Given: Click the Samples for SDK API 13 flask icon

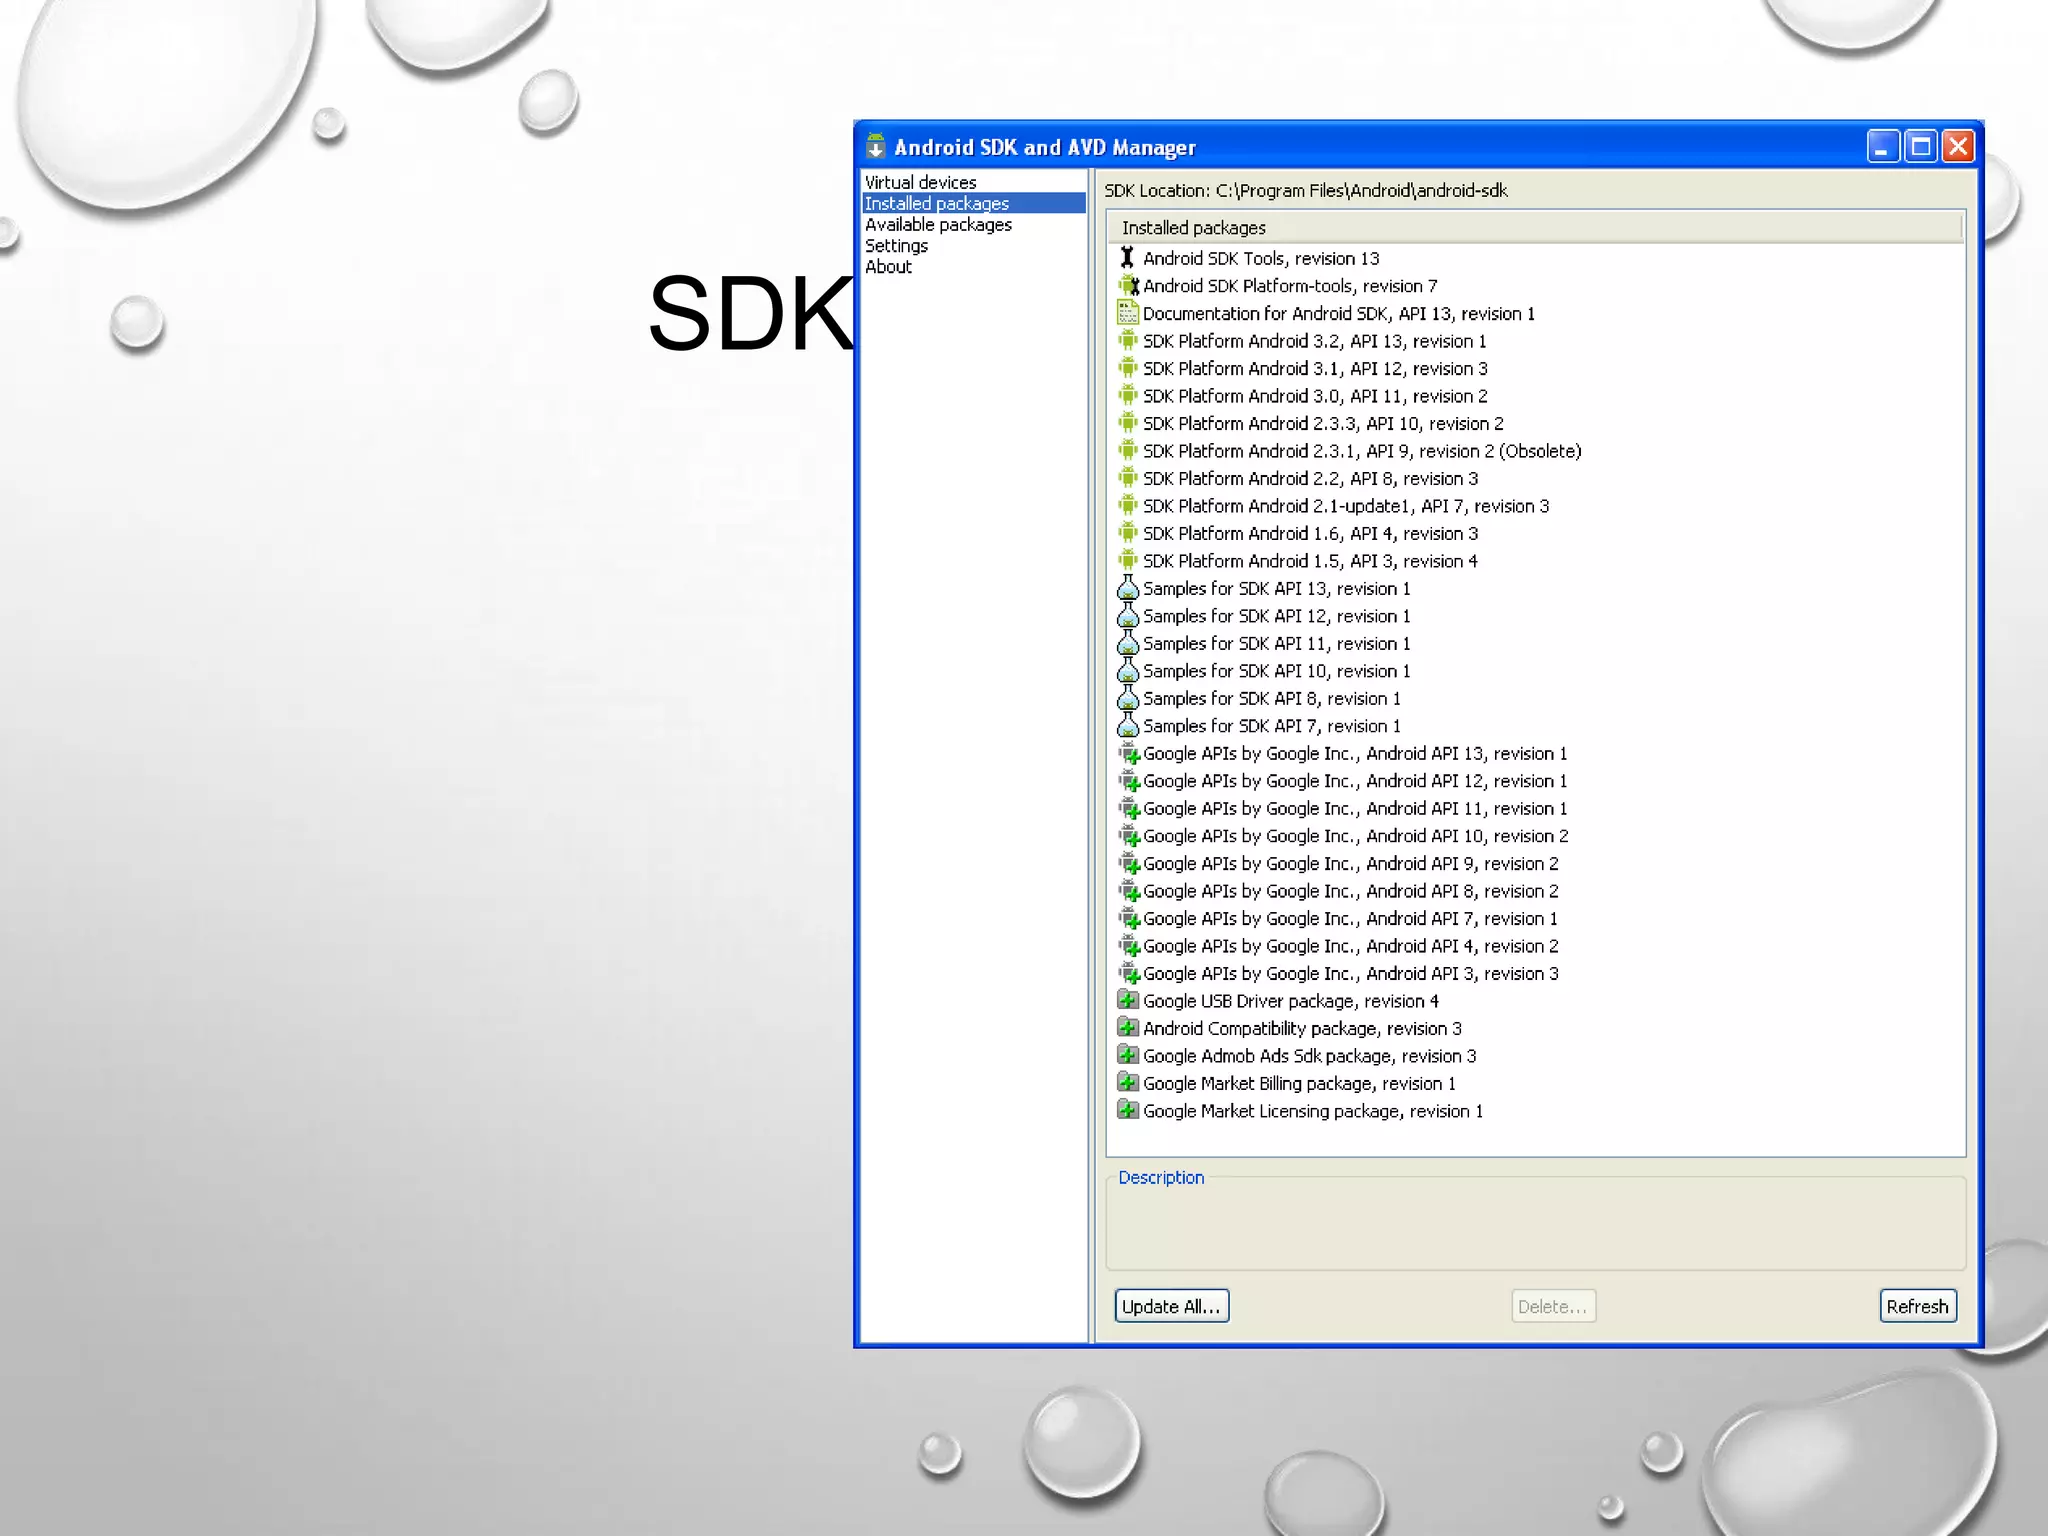Looking at the screenshot, I should coord(1128,588).
